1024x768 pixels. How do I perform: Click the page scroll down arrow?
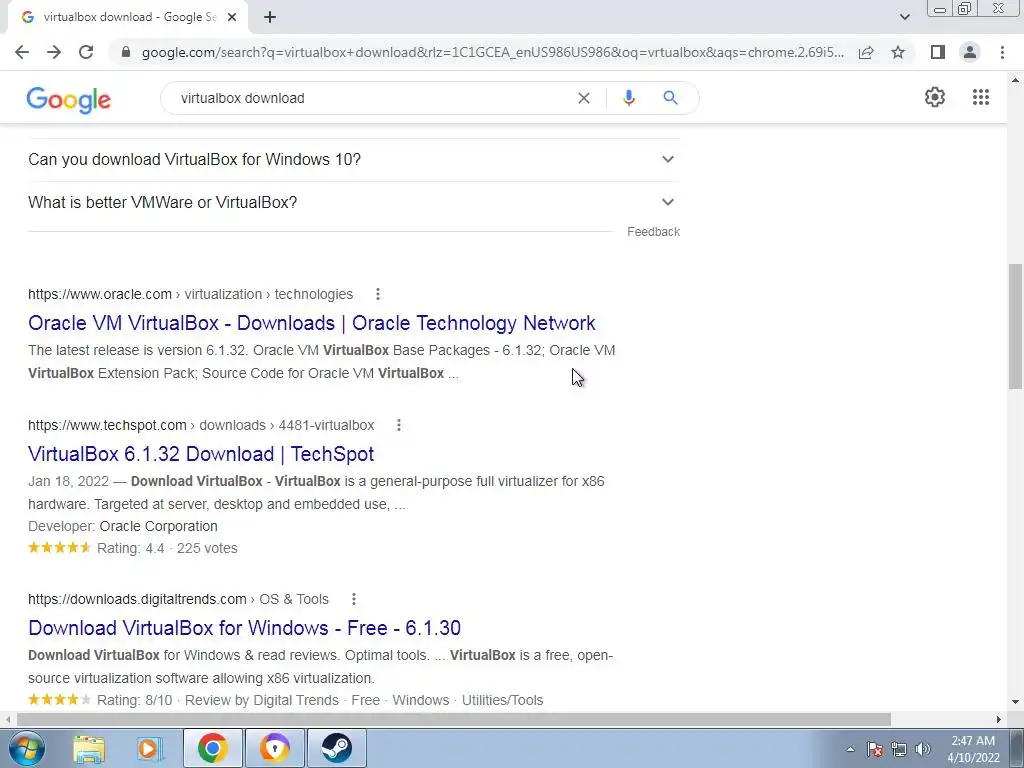coord(1015,703)
